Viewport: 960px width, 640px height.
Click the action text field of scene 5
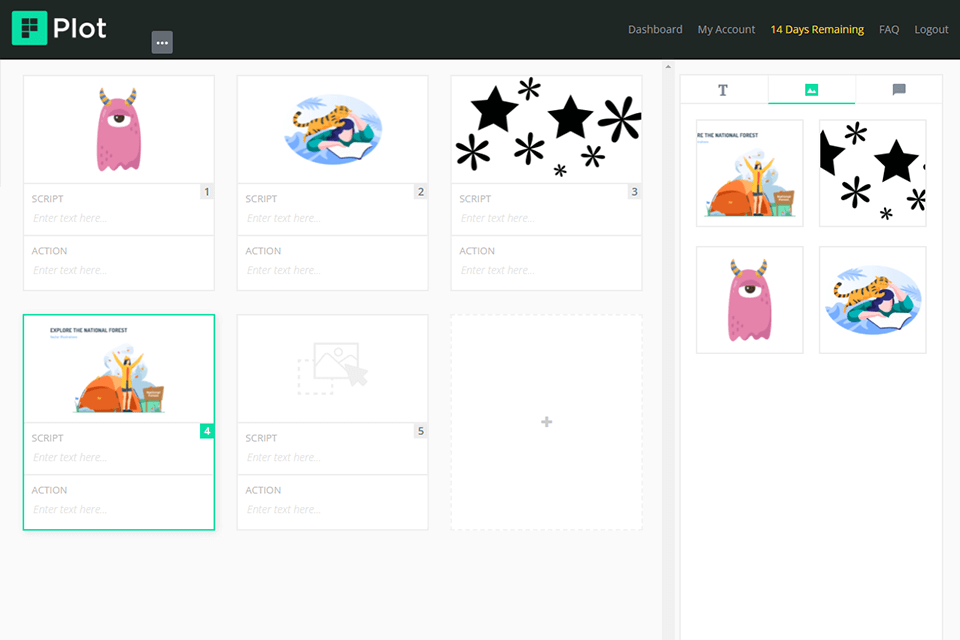[x=333, y=510]
